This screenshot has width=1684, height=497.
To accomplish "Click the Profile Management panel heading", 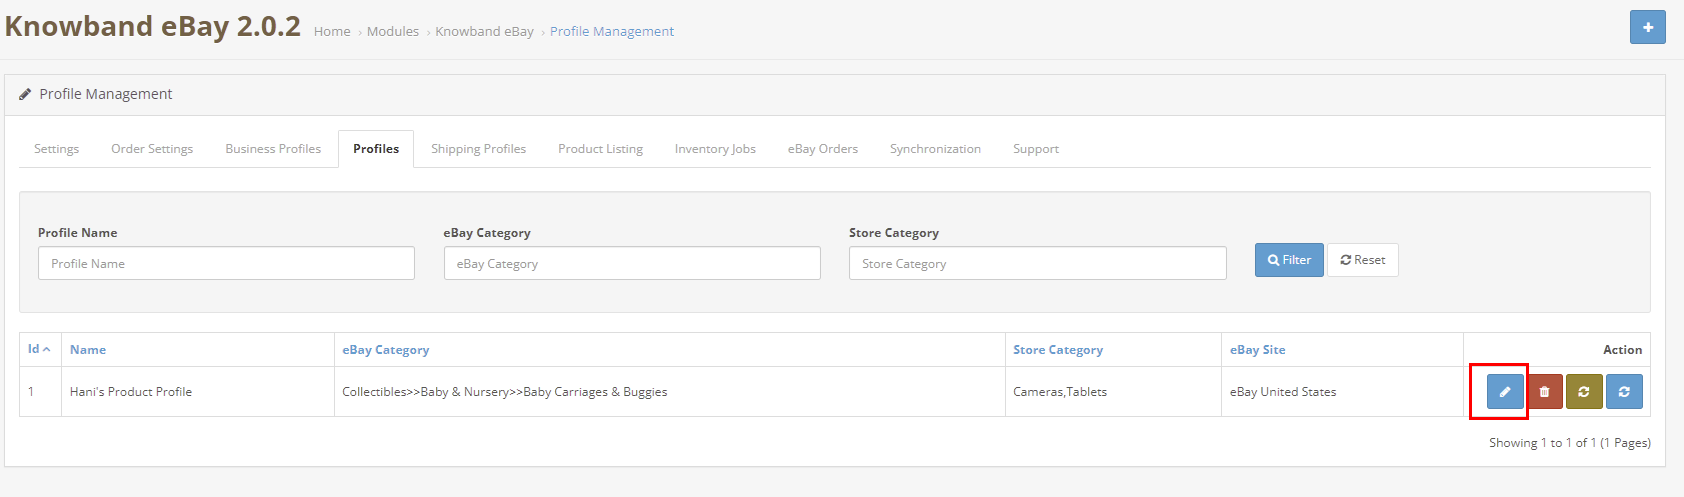I will (x=106, y=94).
